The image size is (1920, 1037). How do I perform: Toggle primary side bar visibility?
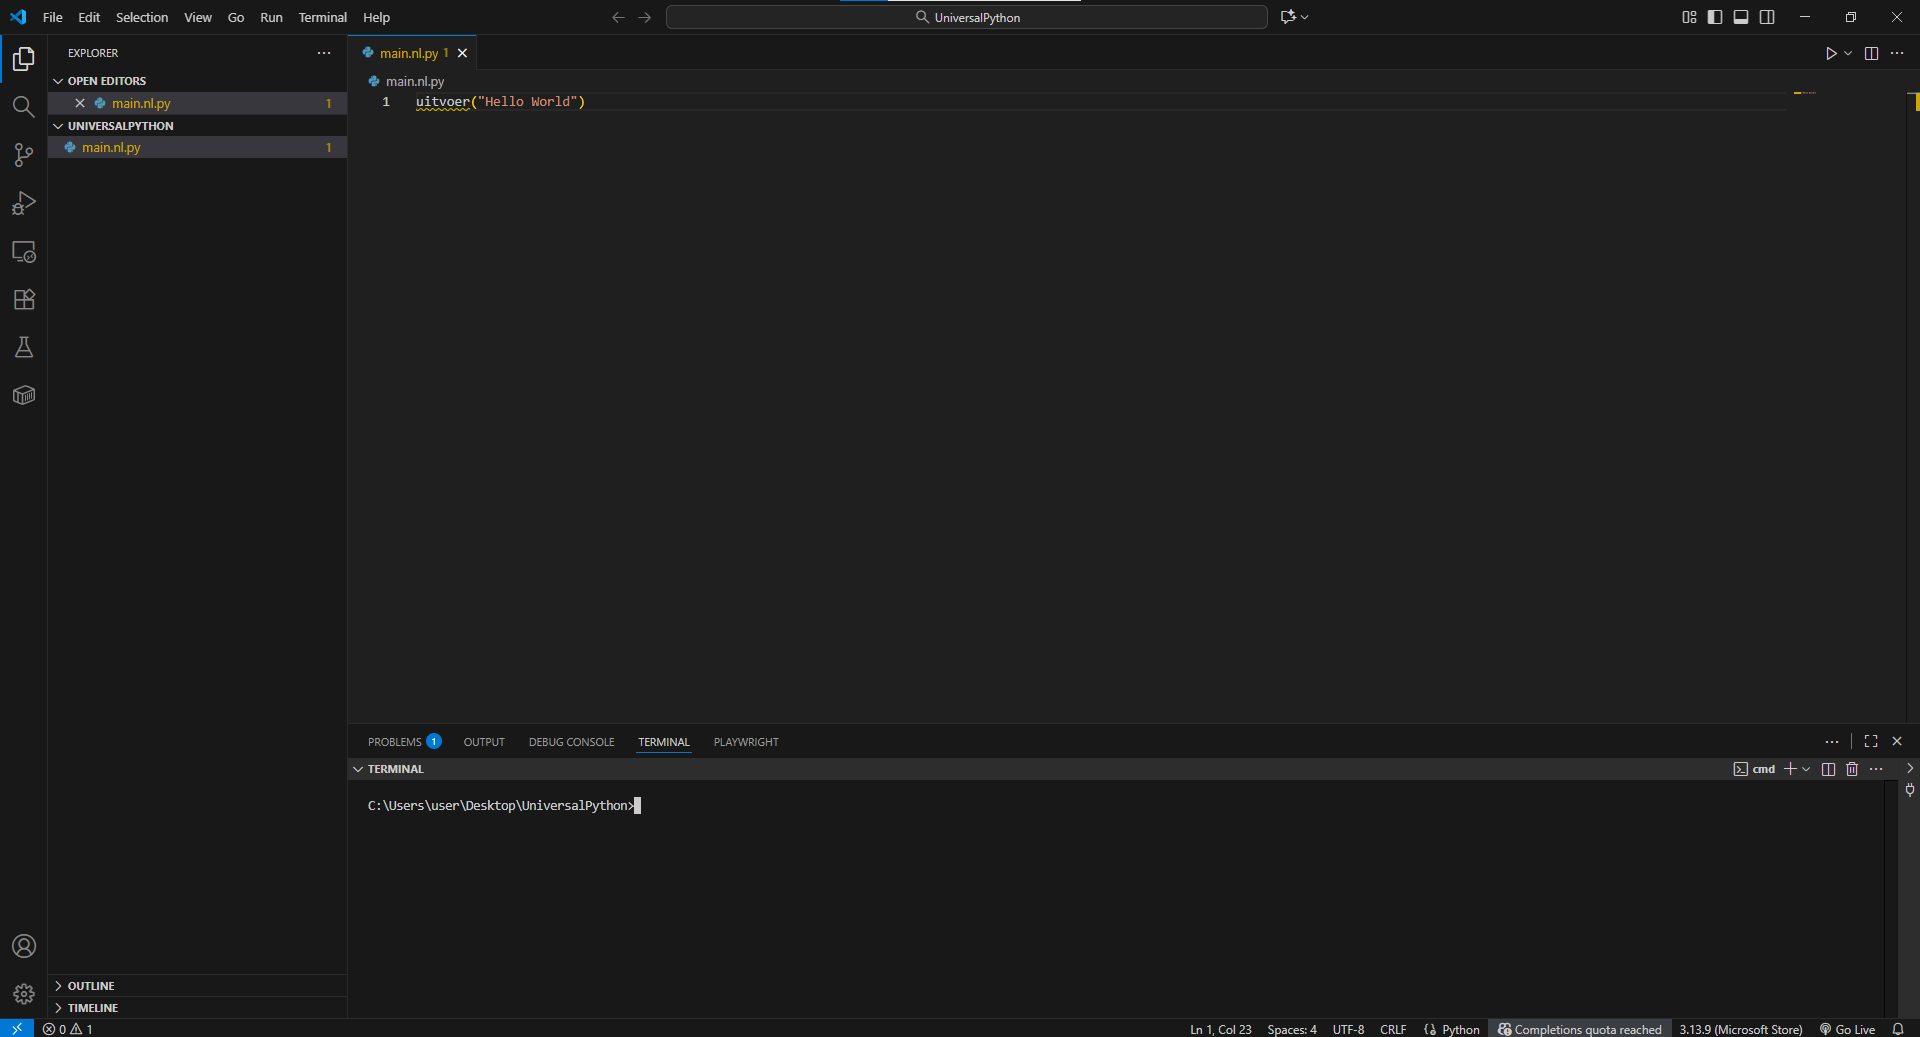tap(1714, 17)
